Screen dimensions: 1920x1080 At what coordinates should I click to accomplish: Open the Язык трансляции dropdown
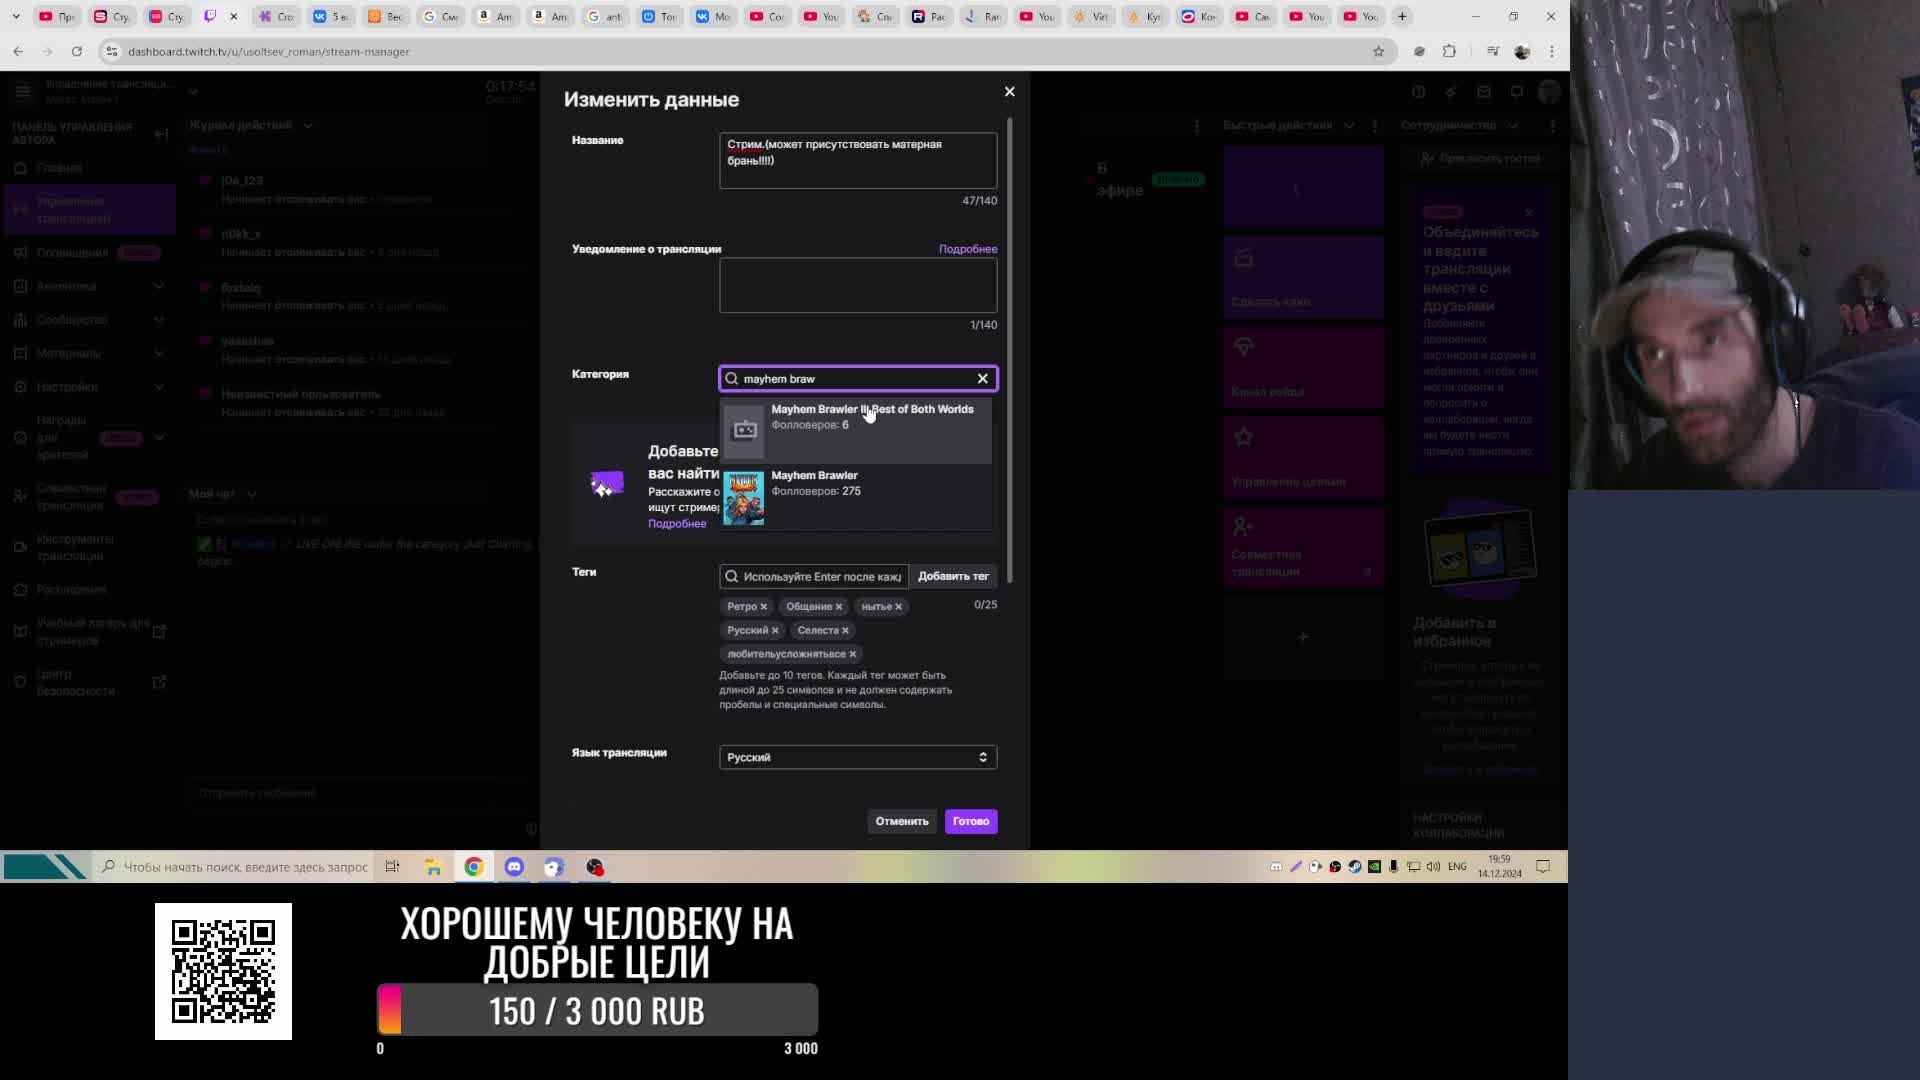[857, 757]
